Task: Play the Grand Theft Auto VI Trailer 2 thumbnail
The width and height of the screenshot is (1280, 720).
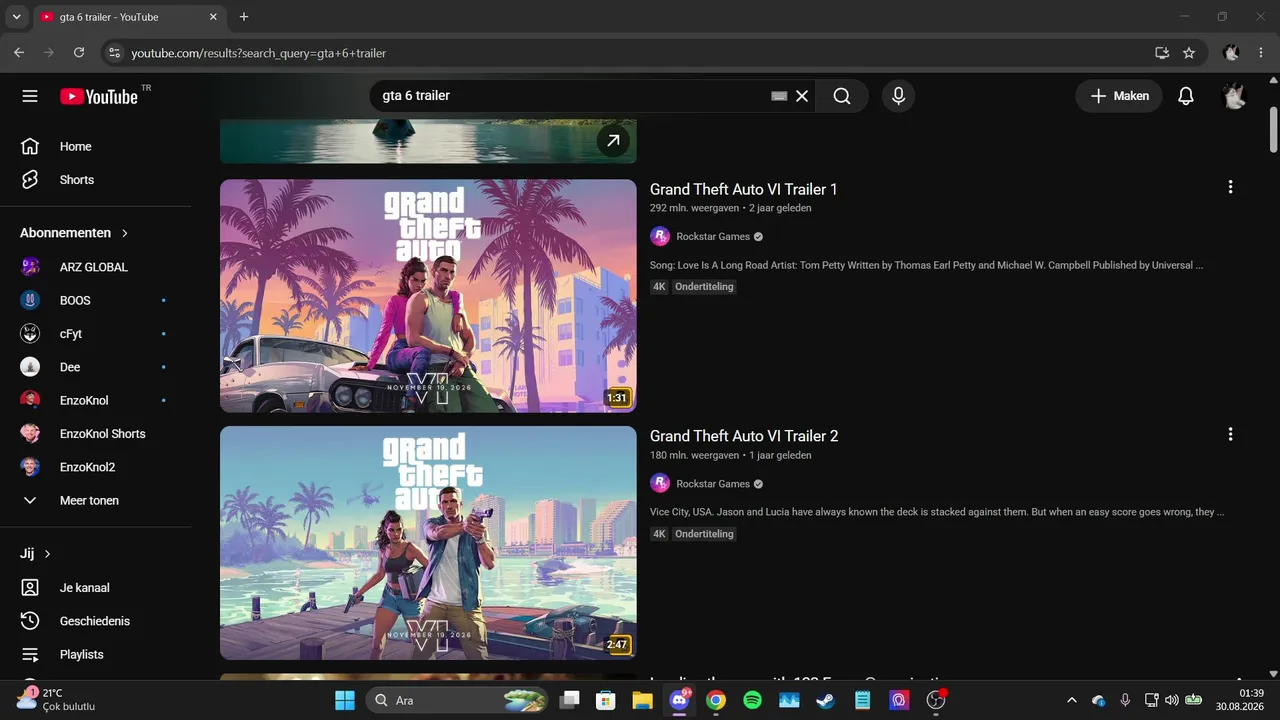Action: 428,543
